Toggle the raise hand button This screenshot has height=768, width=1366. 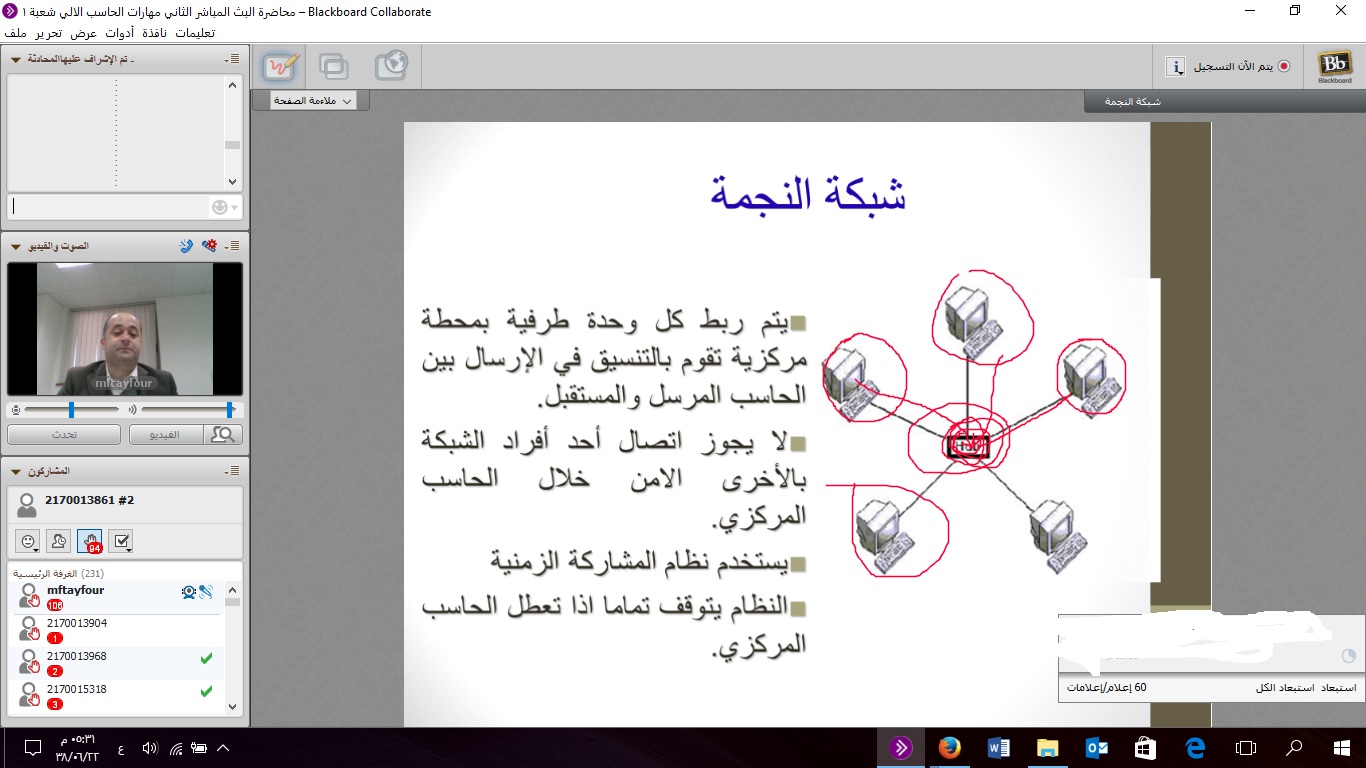point(90,542)
